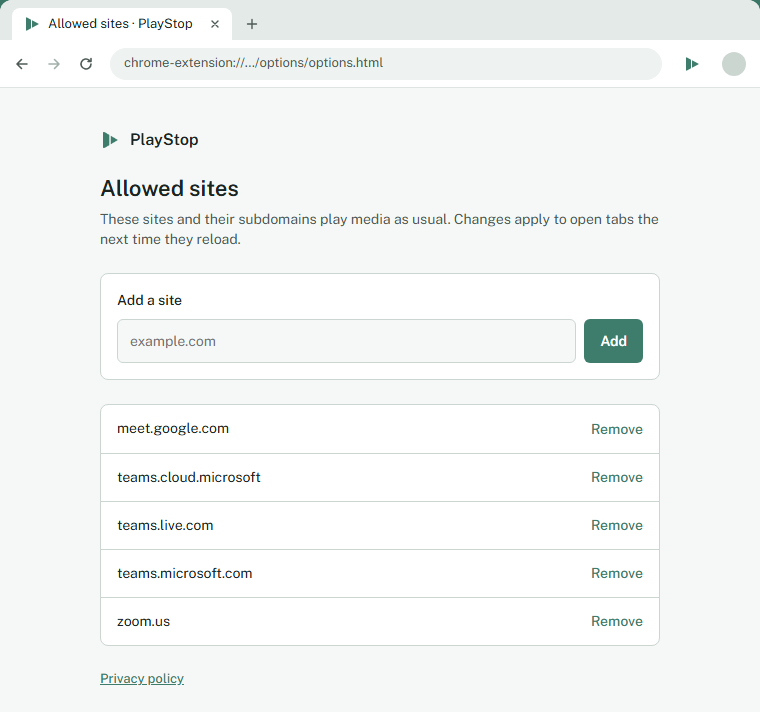Click the browser forward arrow

pyautogui.click(x=54, y=64)
